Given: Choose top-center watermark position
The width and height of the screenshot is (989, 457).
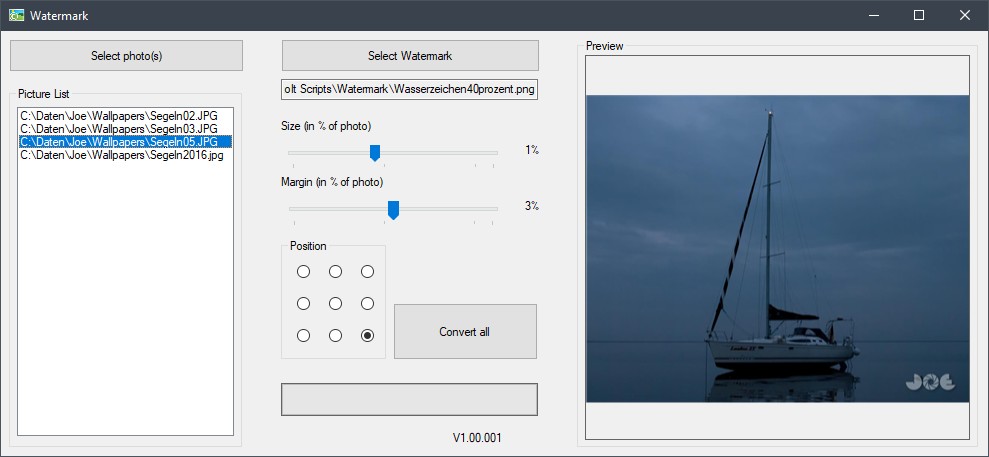Looking at the screenshot, I should click(336, 272).
